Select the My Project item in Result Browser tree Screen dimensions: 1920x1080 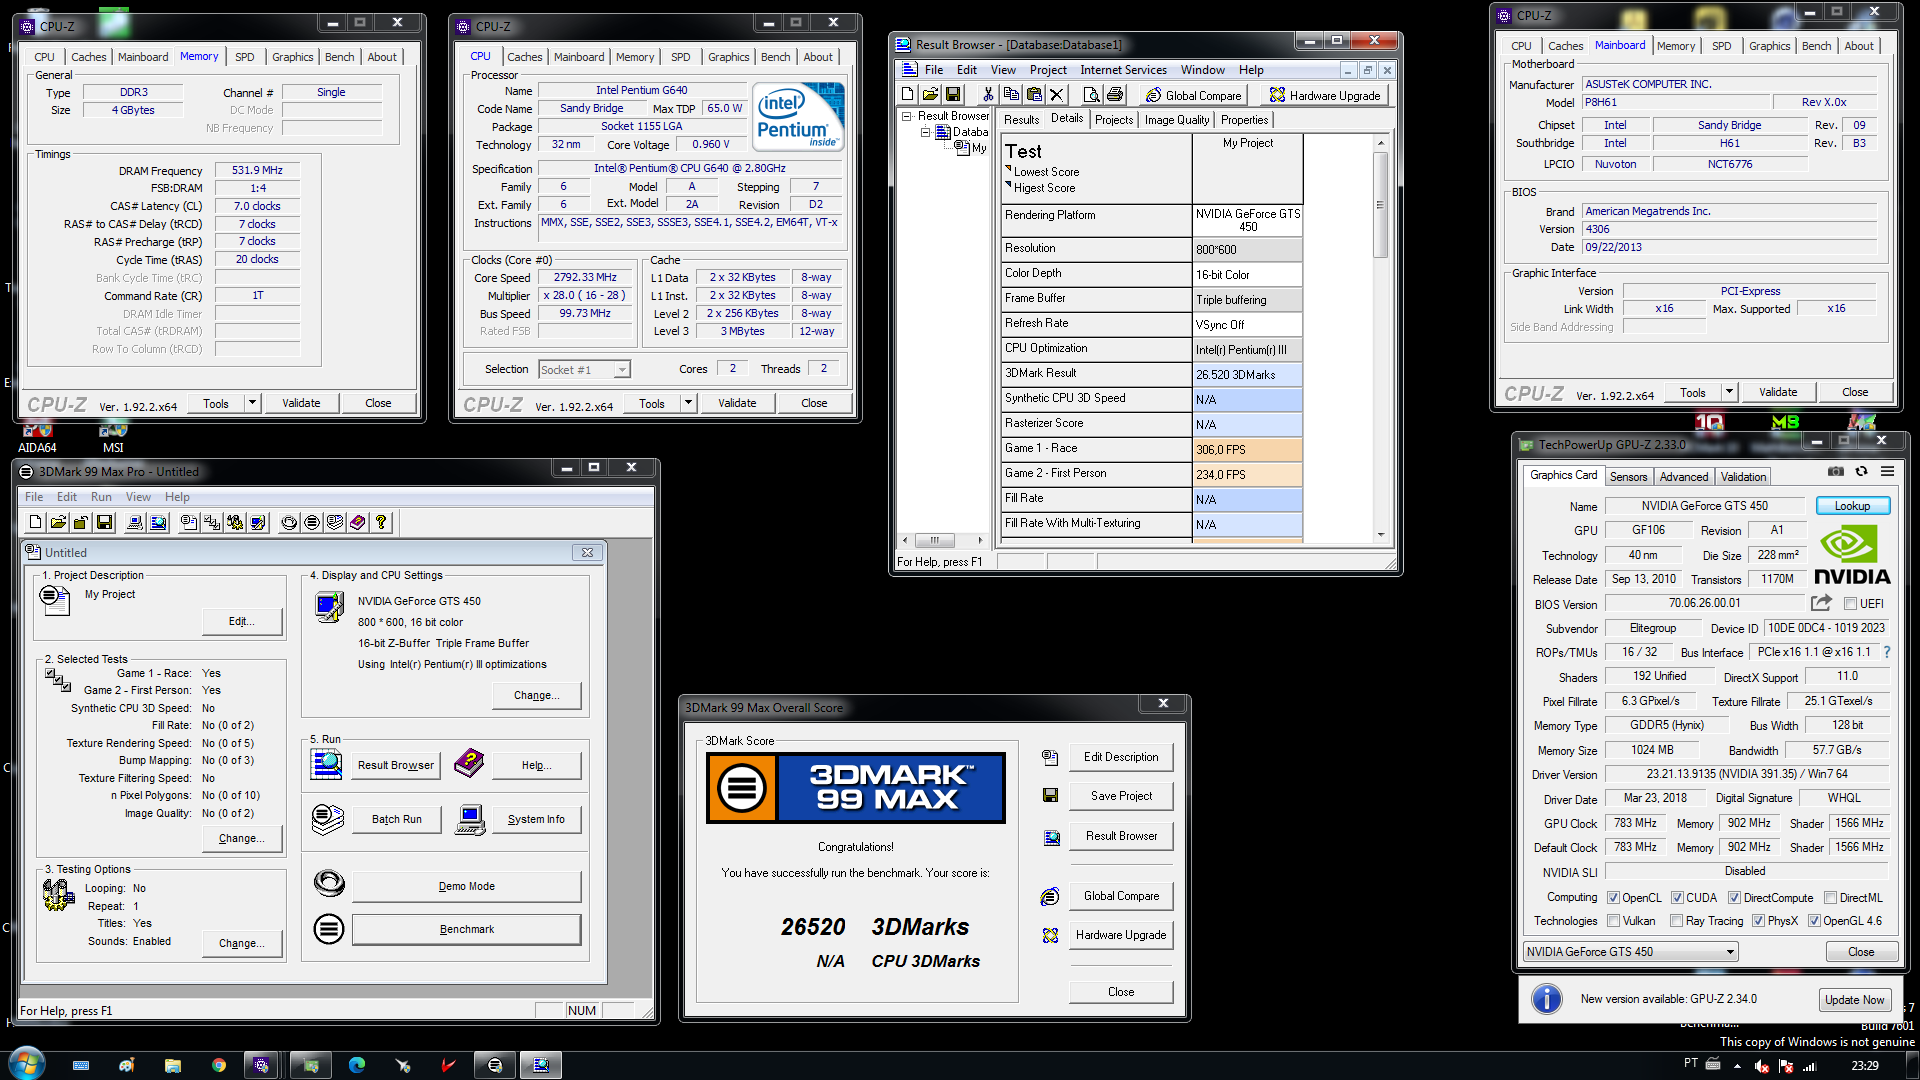click(x=971, y=148)
